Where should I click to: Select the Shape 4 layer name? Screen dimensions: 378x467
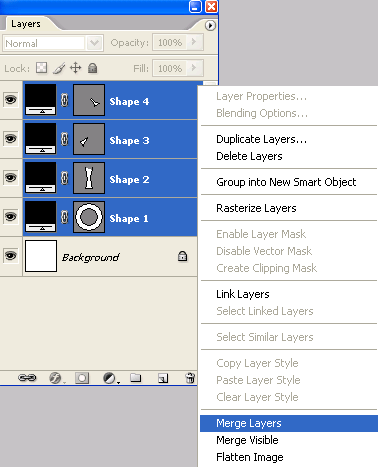tap(129, 102)
